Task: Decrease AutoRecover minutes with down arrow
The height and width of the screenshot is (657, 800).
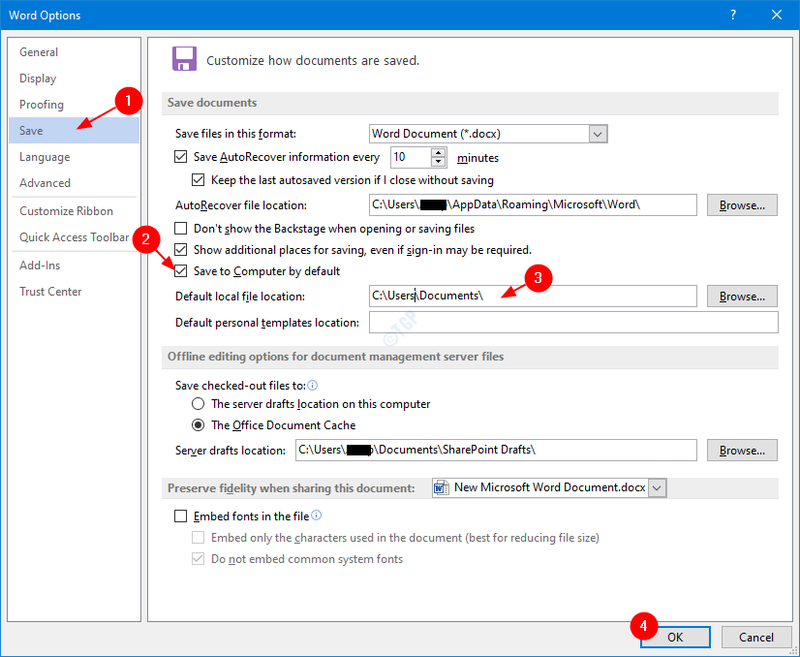Action: (438, 162)
